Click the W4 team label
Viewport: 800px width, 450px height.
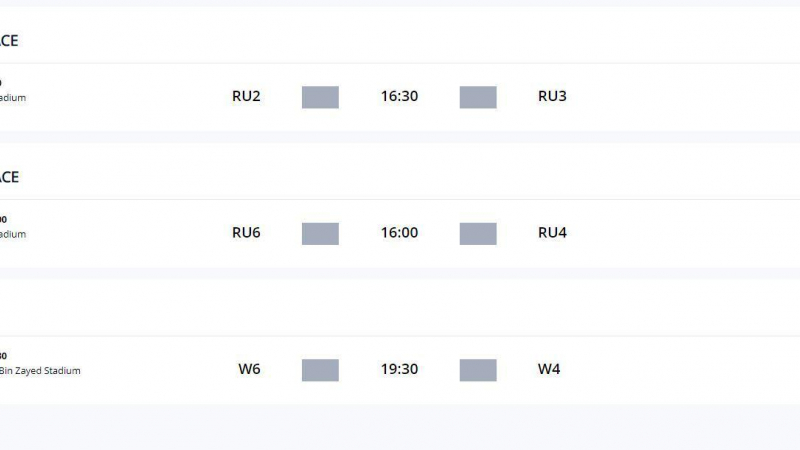tap(549, 370)
